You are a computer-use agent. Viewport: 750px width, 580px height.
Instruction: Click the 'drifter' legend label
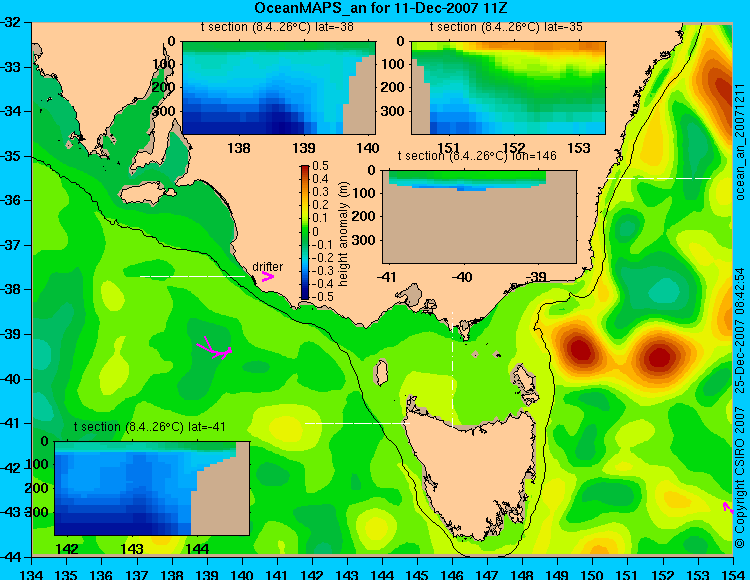(267, 267)
